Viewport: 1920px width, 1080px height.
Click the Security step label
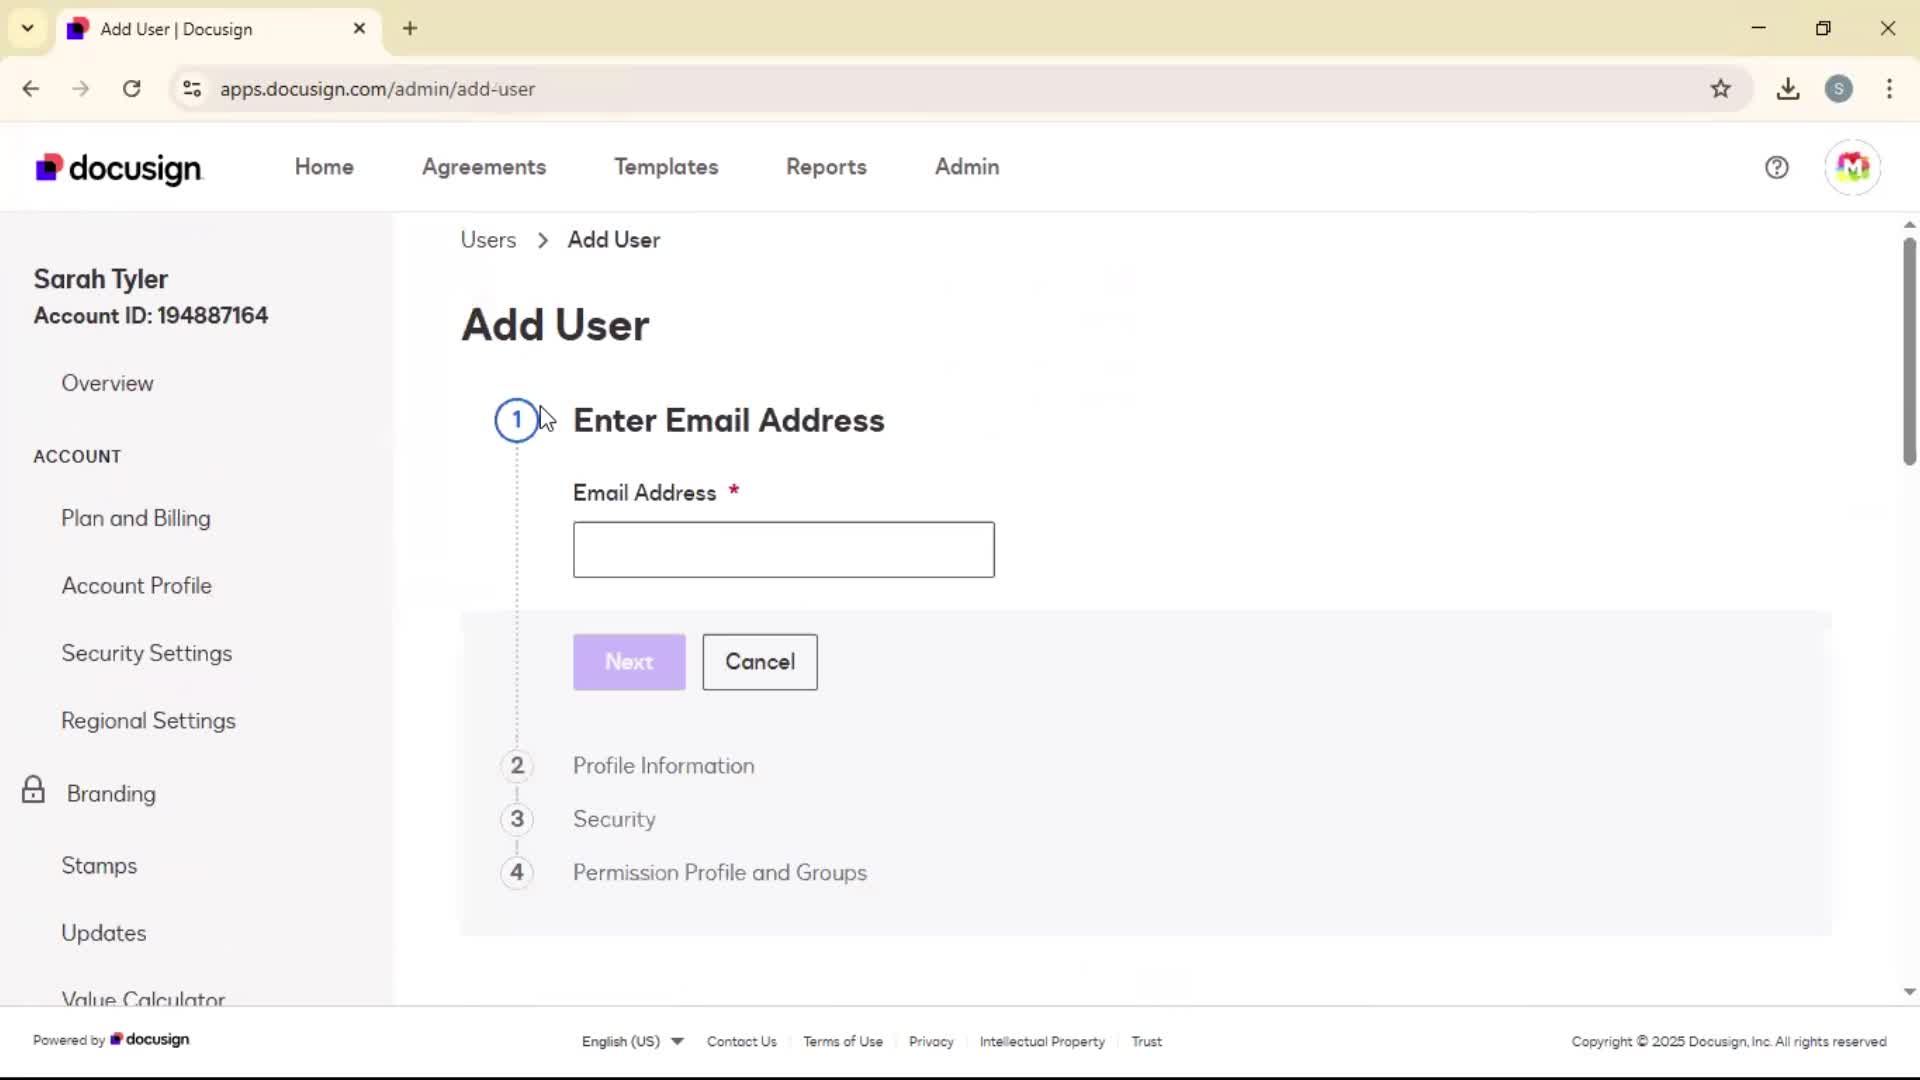coord(614,819)
